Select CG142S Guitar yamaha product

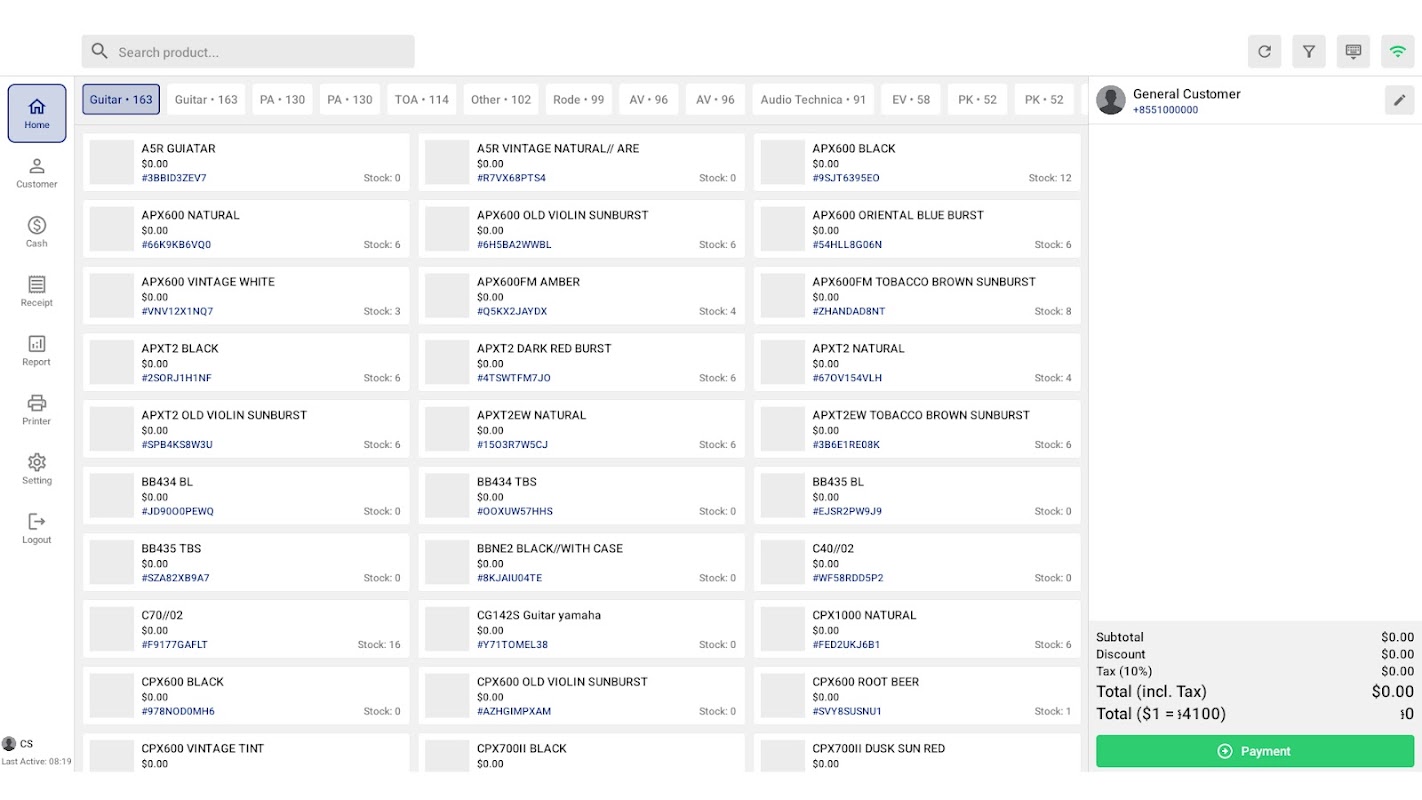[582, 629]
